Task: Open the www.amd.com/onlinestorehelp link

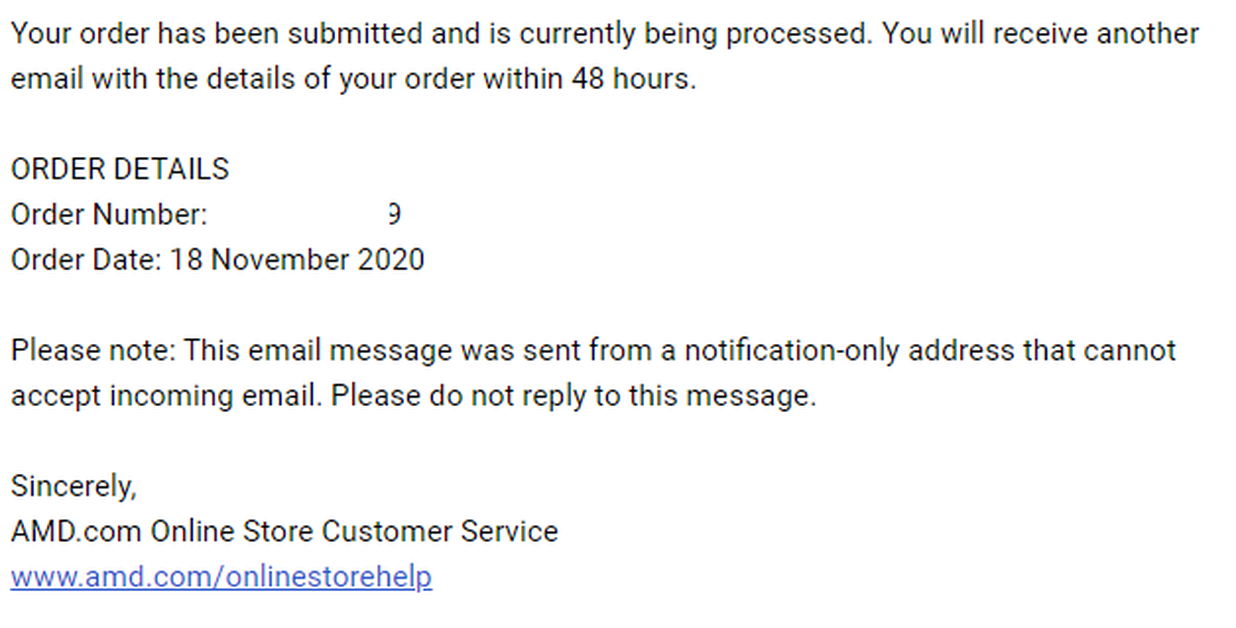Action: coord(221,577)
